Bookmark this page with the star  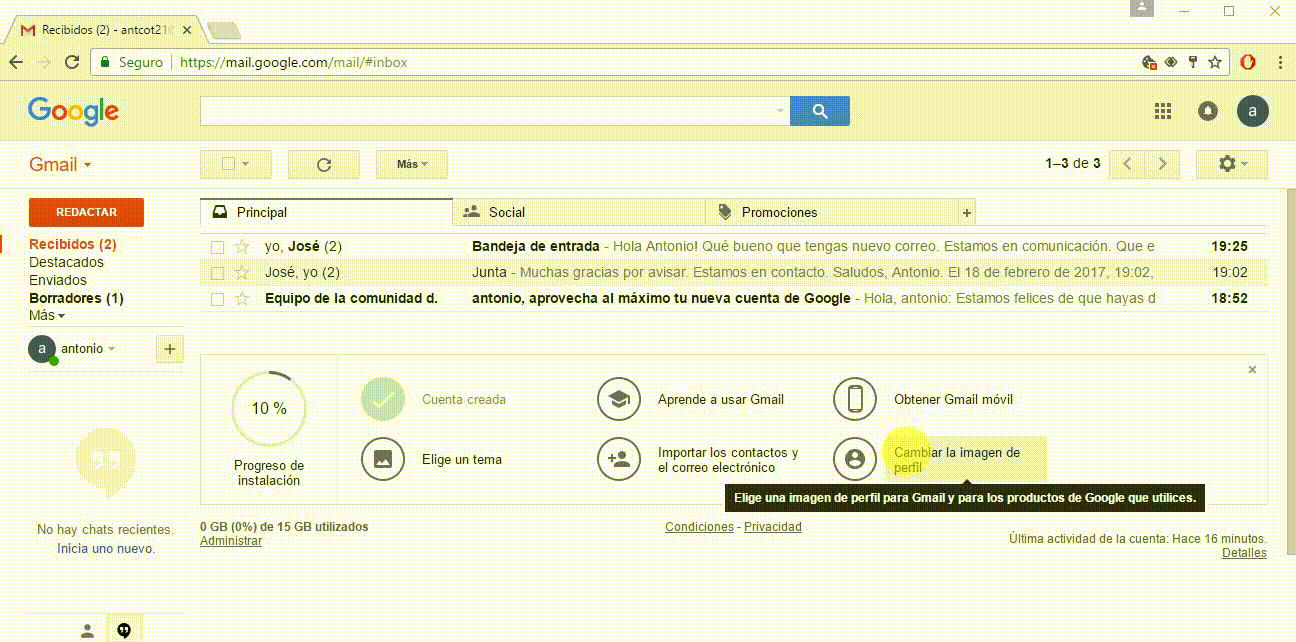(1215, 62)
